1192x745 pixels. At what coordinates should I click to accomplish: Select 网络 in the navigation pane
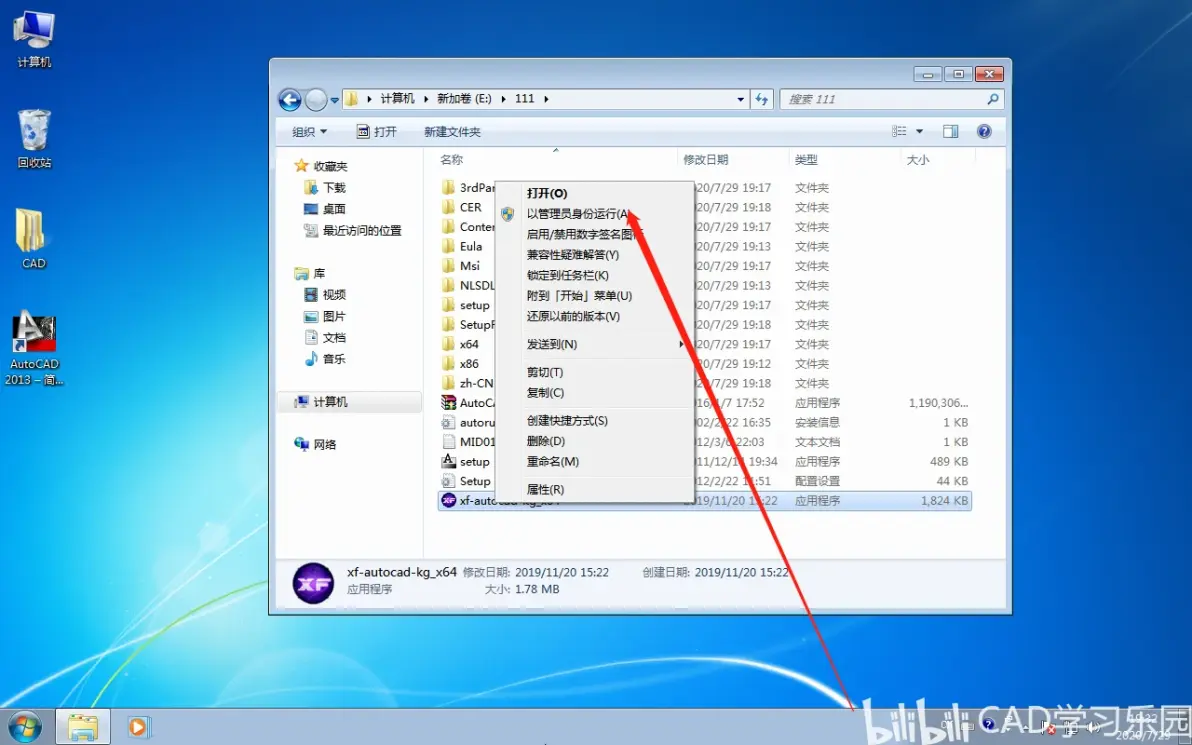[325, 445]
